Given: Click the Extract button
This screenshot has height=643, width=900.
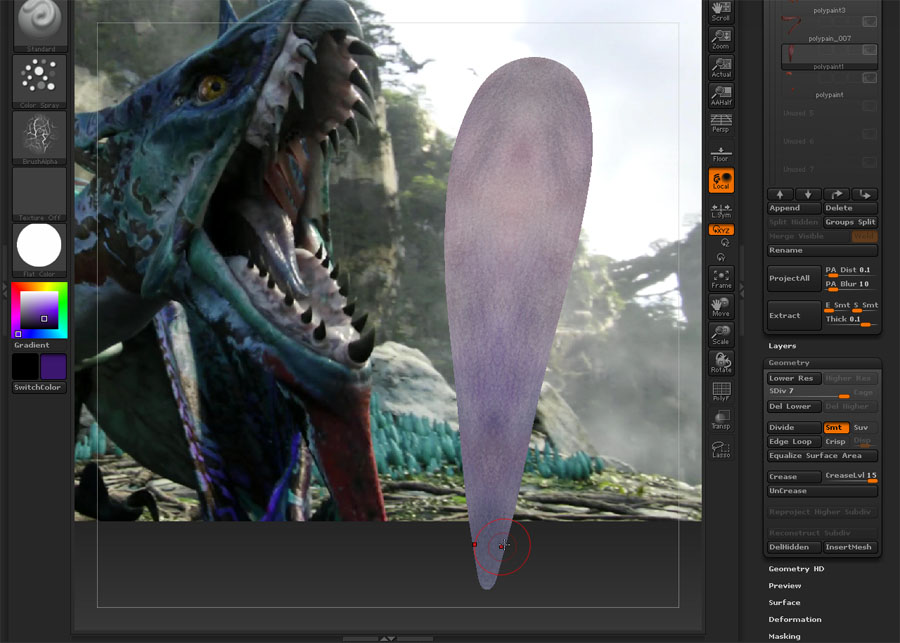Looking at the screenshot, I should click(x=794, y=316).
